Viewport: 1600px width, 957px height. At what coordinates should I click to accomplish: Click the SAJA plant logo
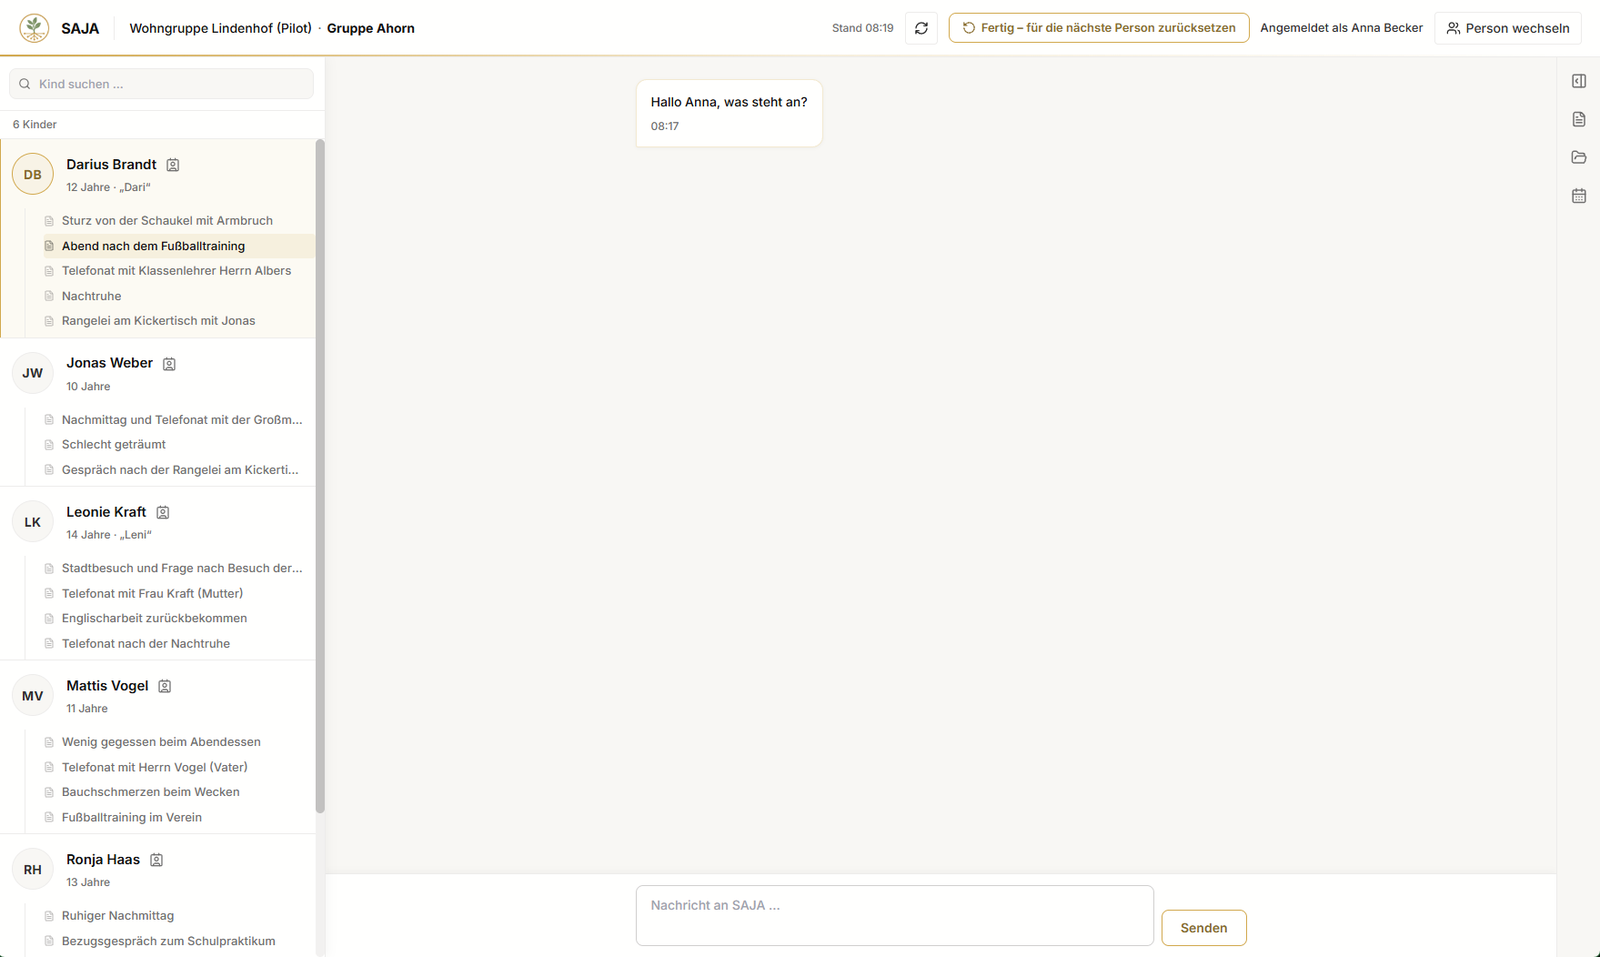point(34,28)
